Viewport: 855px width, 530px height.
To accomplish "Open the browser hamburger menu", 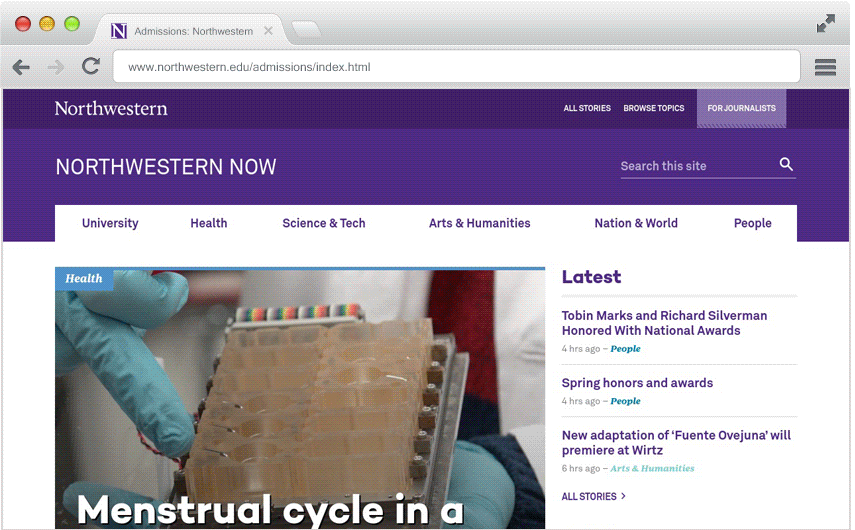I will pyautogui.click(x=825, y=67).
